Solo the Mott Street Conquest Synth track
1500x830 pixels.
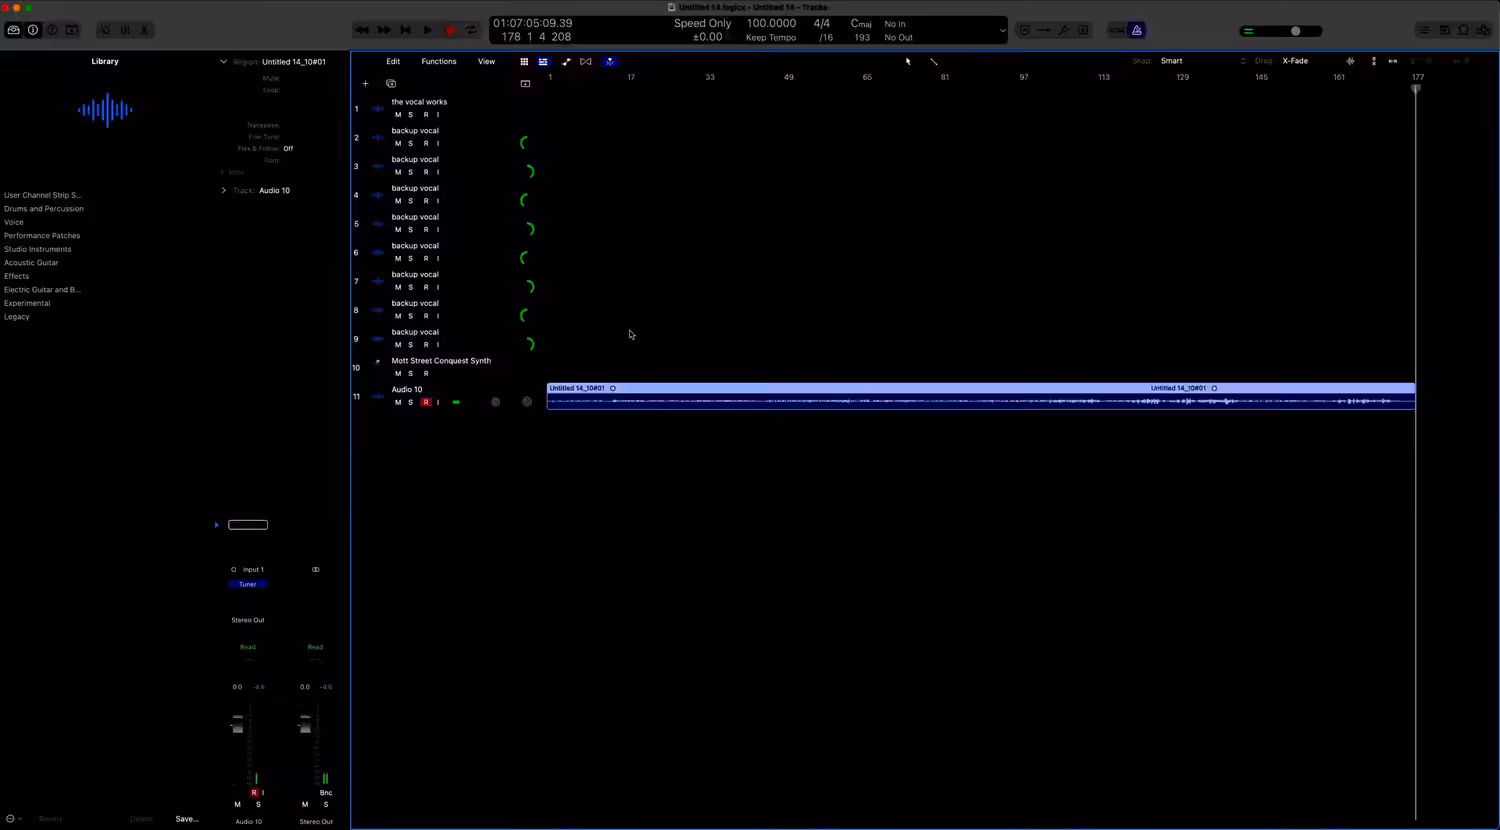410,374
